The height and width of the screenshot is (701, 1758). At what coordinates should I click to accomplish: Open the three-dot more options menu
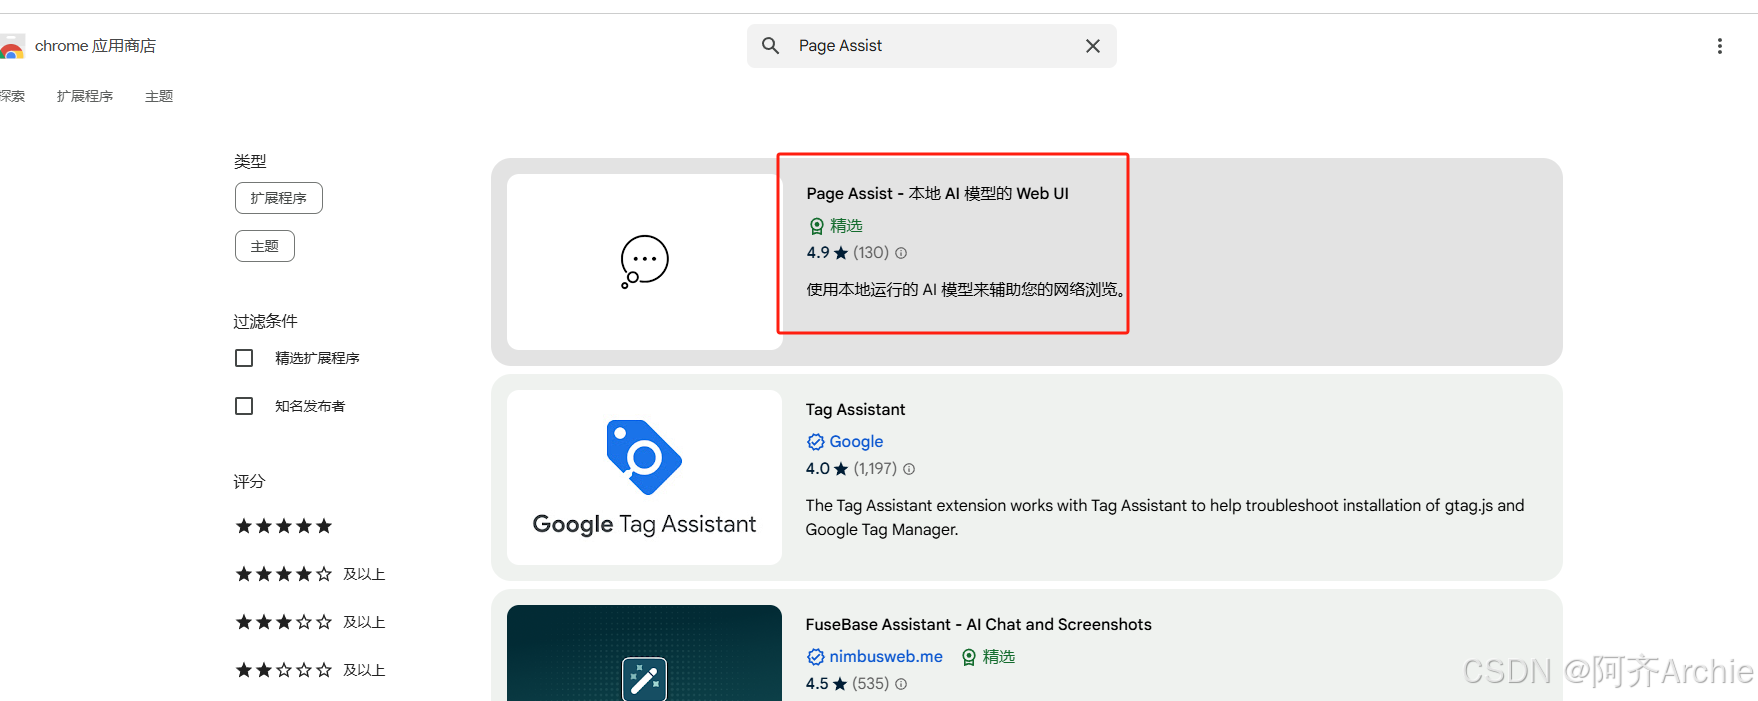(1720, 46)
